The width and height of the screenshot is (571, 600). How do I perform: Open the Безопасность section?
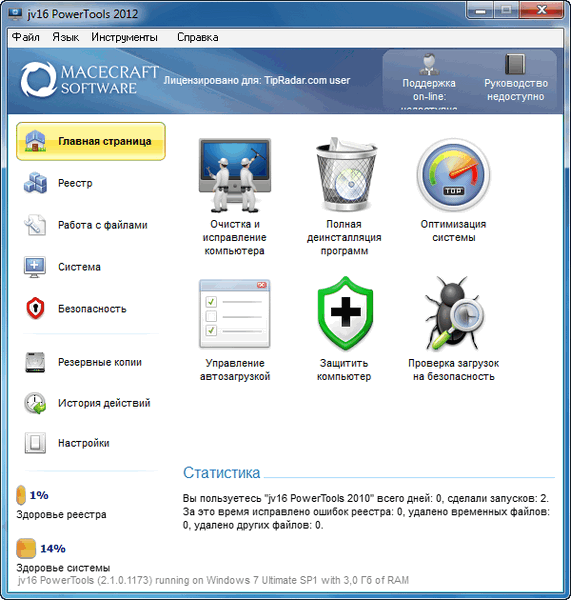92,308
